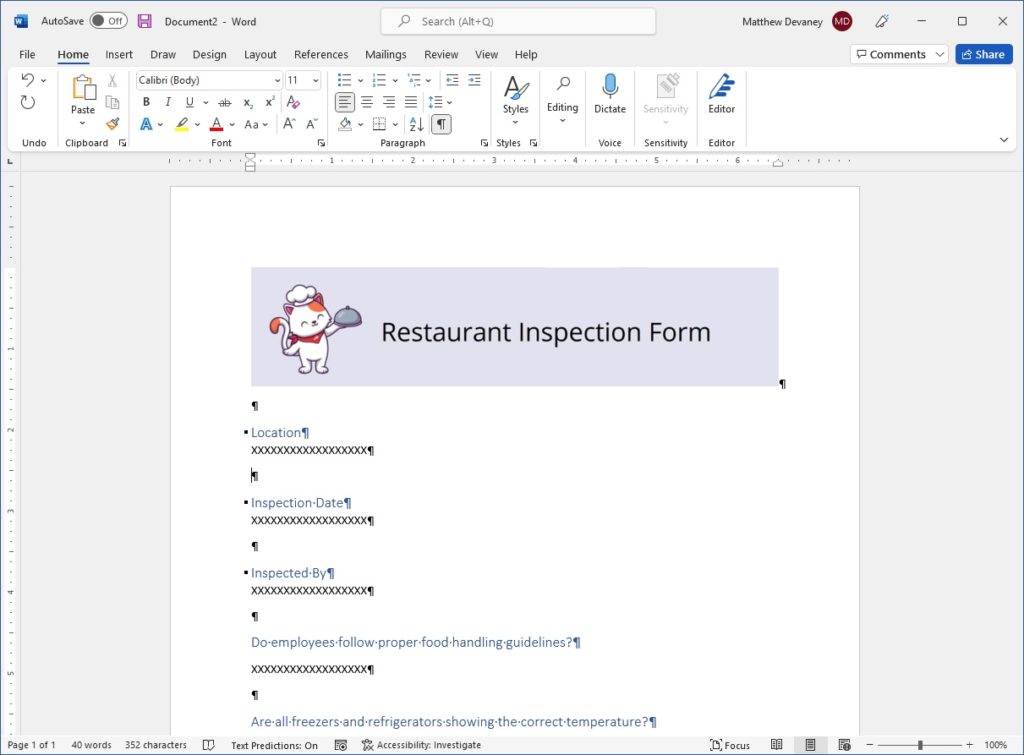The width and height of the screenshot is (1024, 755).
Task: Open the Comments button
Action: 891,54
